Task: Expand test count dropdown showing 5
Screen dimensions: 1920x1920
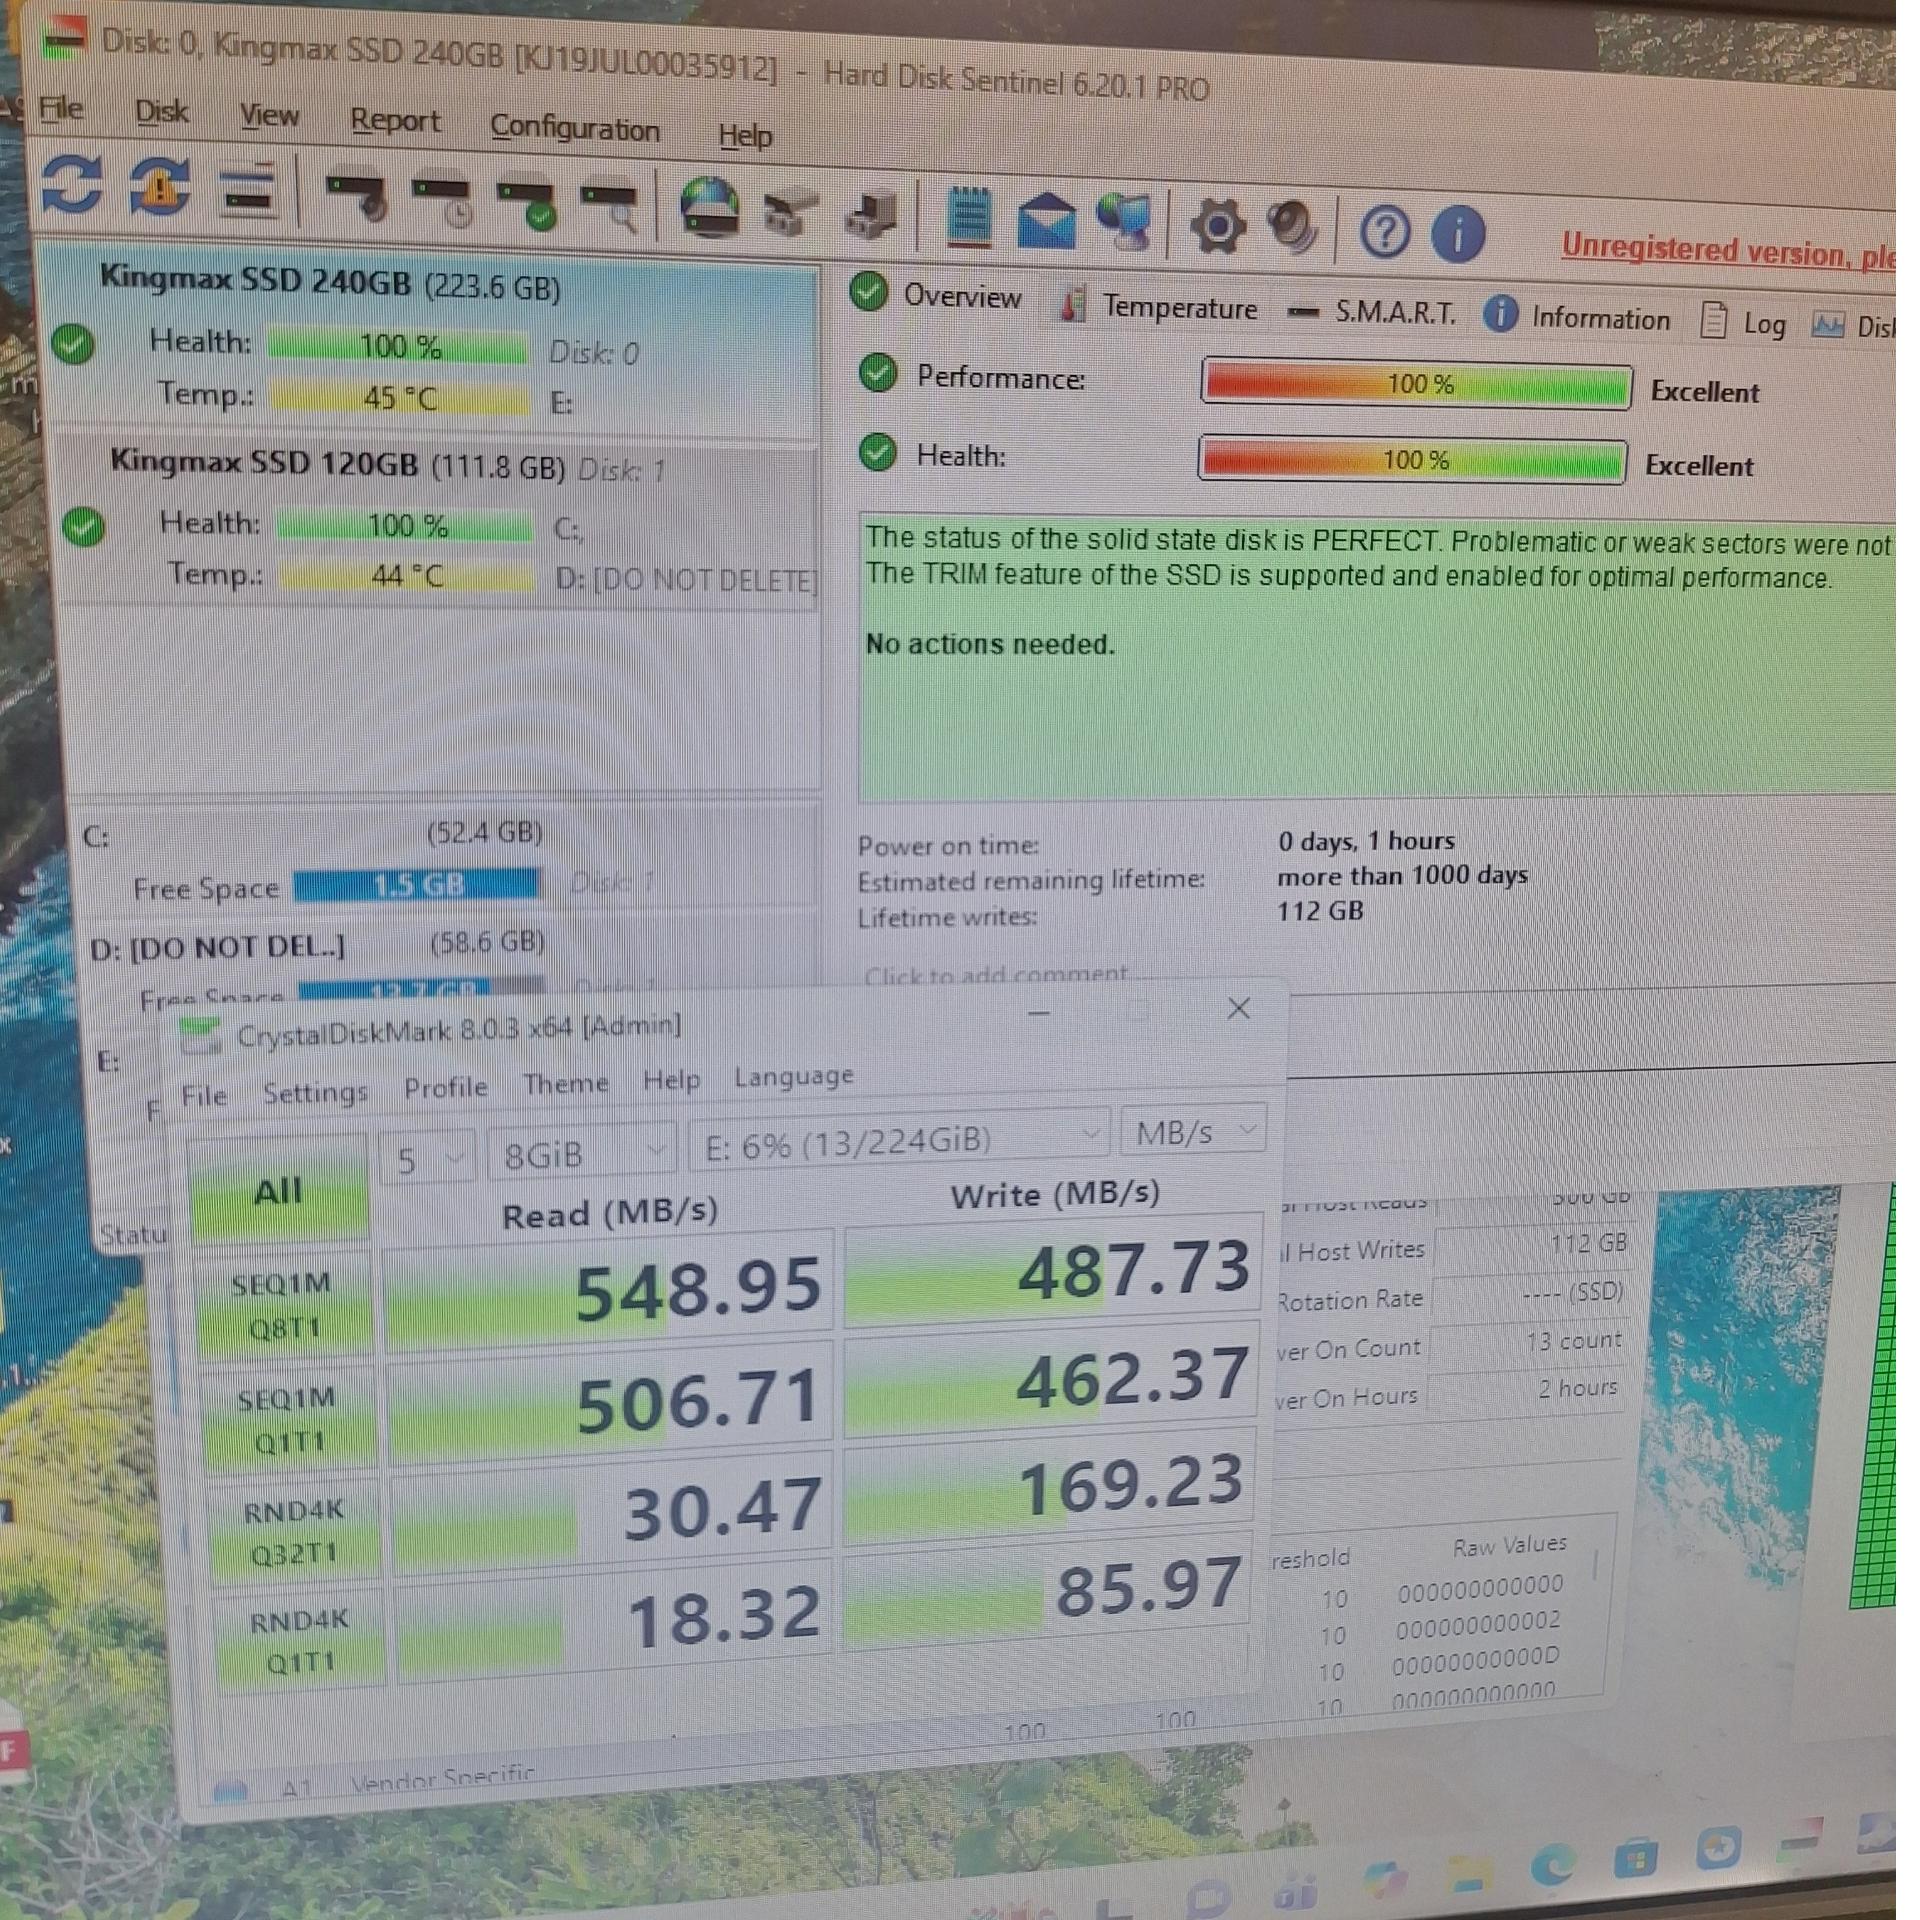Action: (x=429, y=1158)
